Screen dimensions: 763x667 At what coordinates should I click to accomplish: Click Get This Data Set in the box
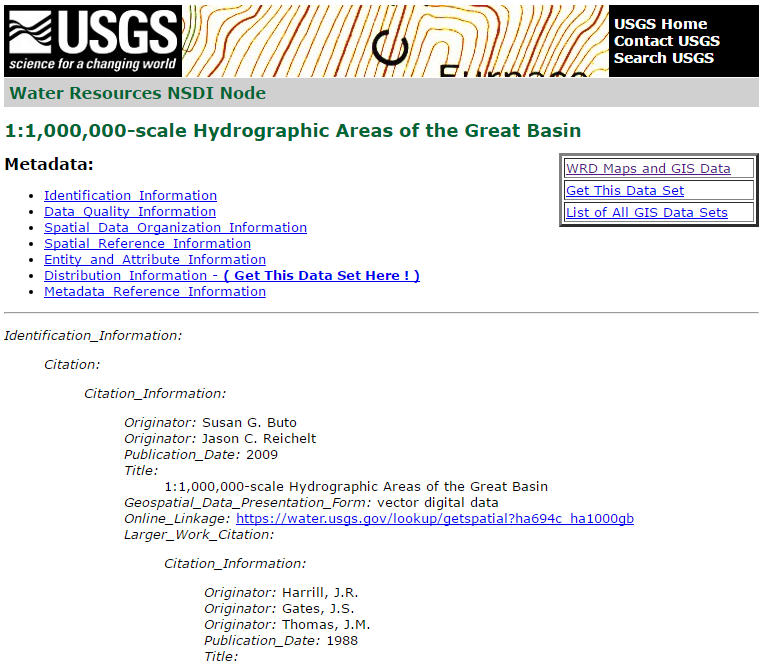[625, 191]
